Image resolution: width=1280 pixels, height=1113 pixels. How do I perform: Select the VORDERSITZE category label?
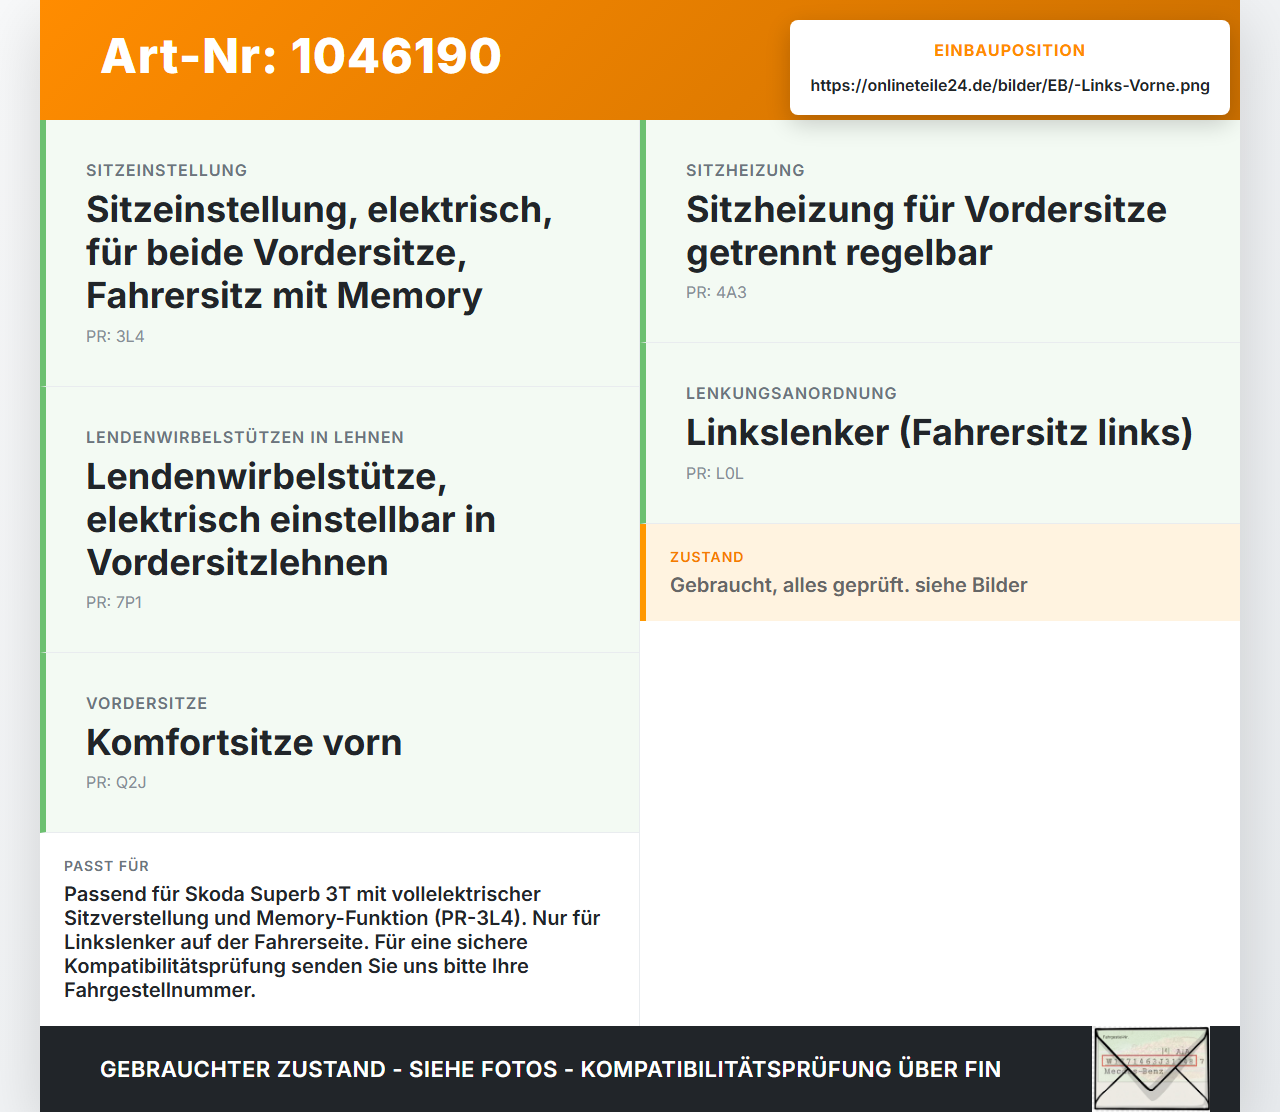(147, 703)
